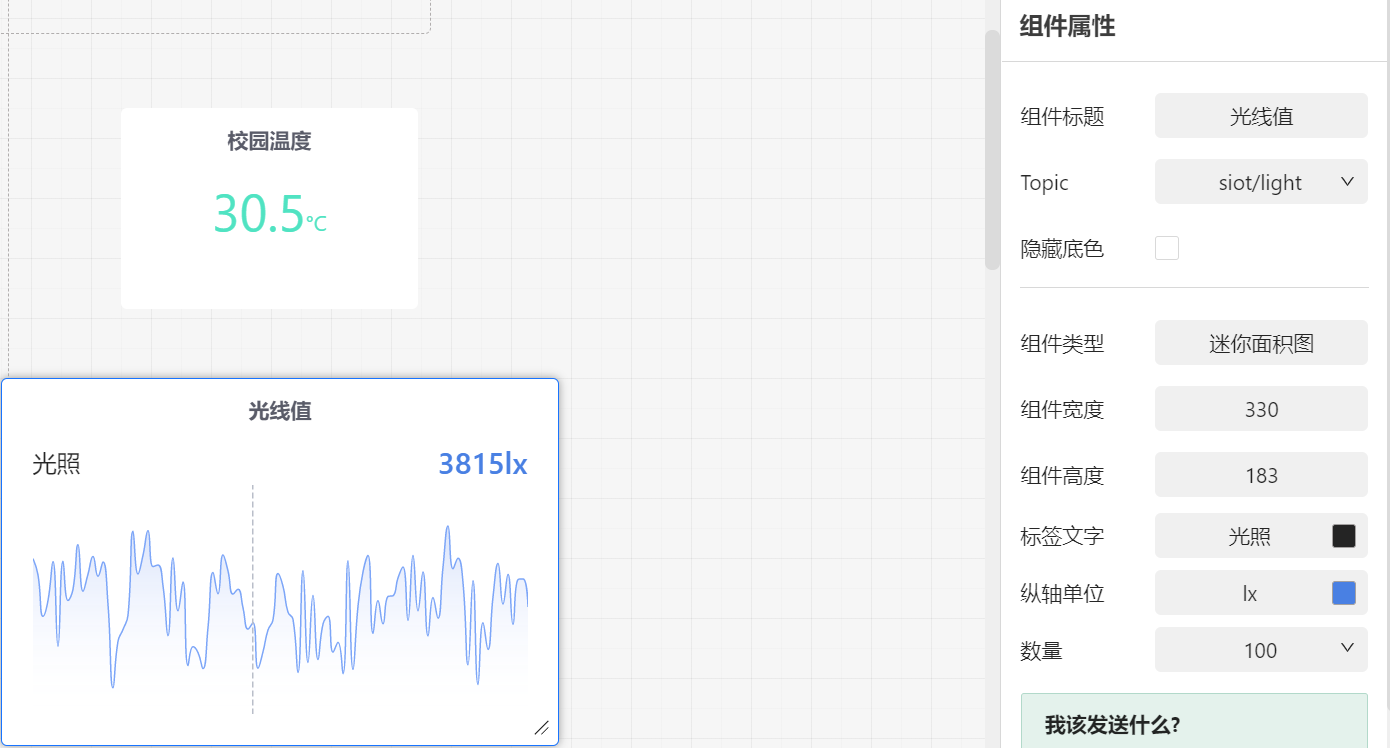
Task: Click the 3815lx value in the chart widget
Action: coord(482,464)
